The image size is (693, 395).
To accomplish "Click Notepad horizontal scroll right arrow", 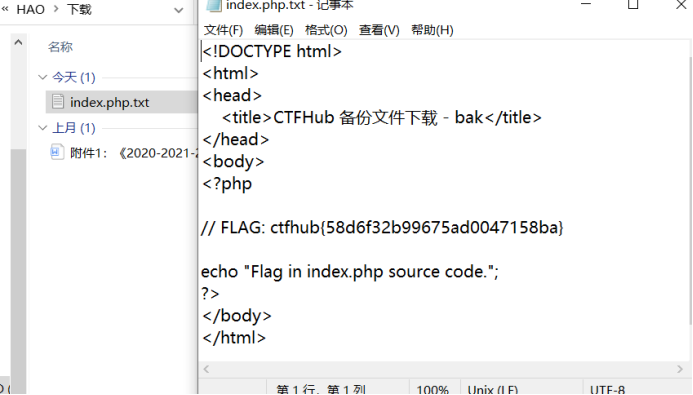I will click(680, 368).
